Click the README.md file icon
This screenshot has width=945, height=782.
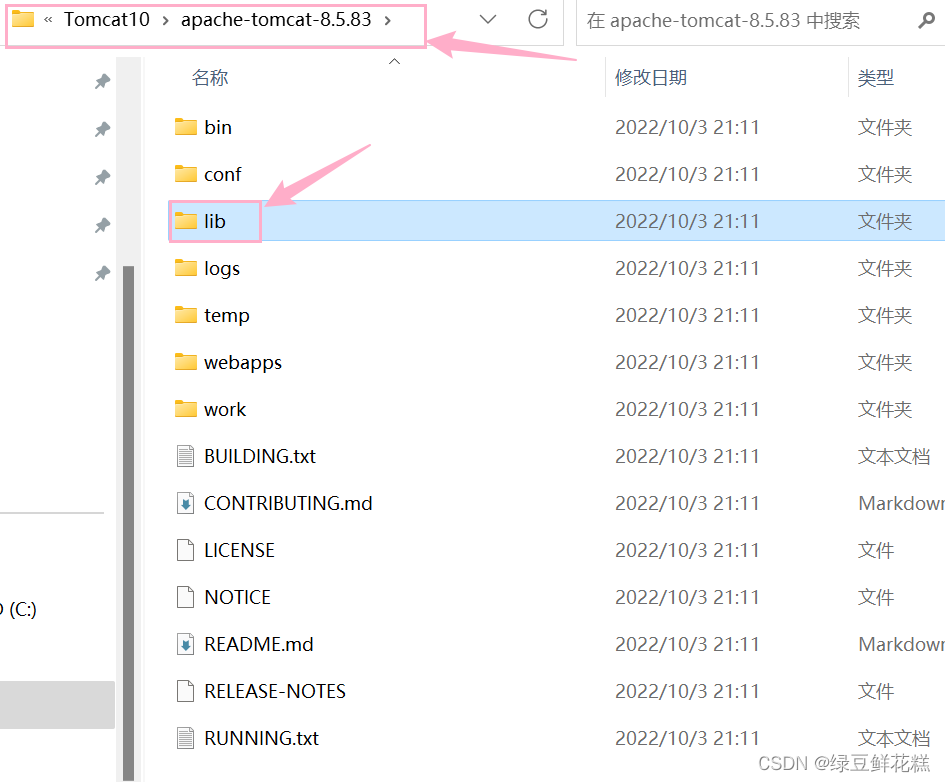[186, 644]
